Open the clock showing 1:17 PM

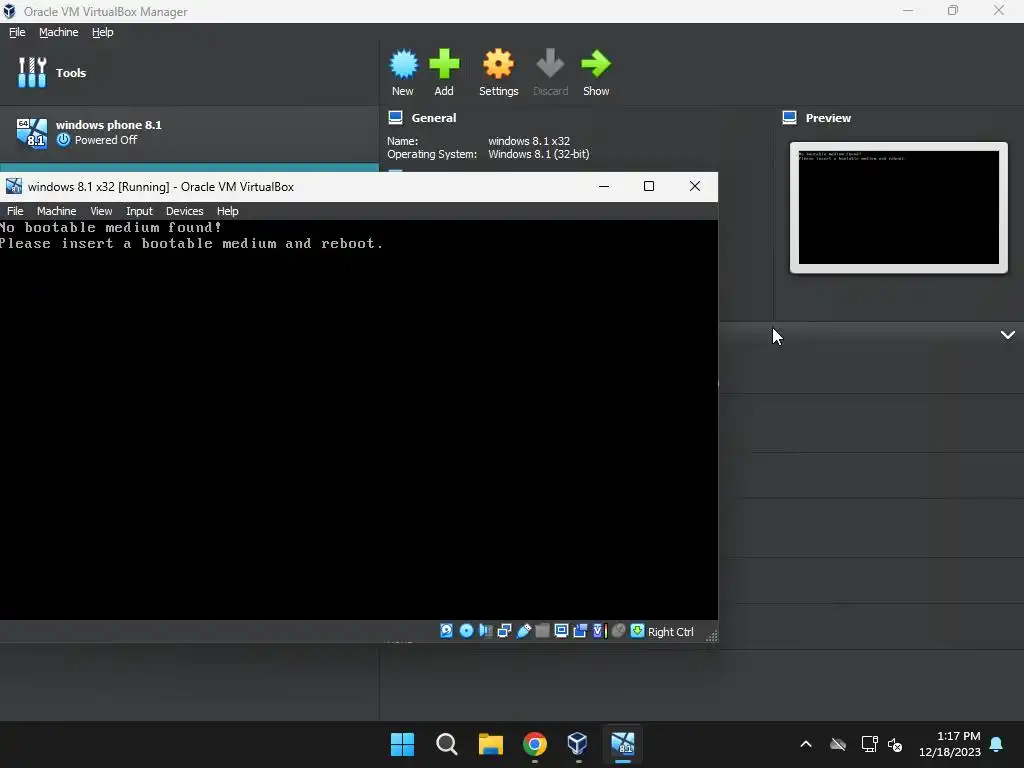950,744
